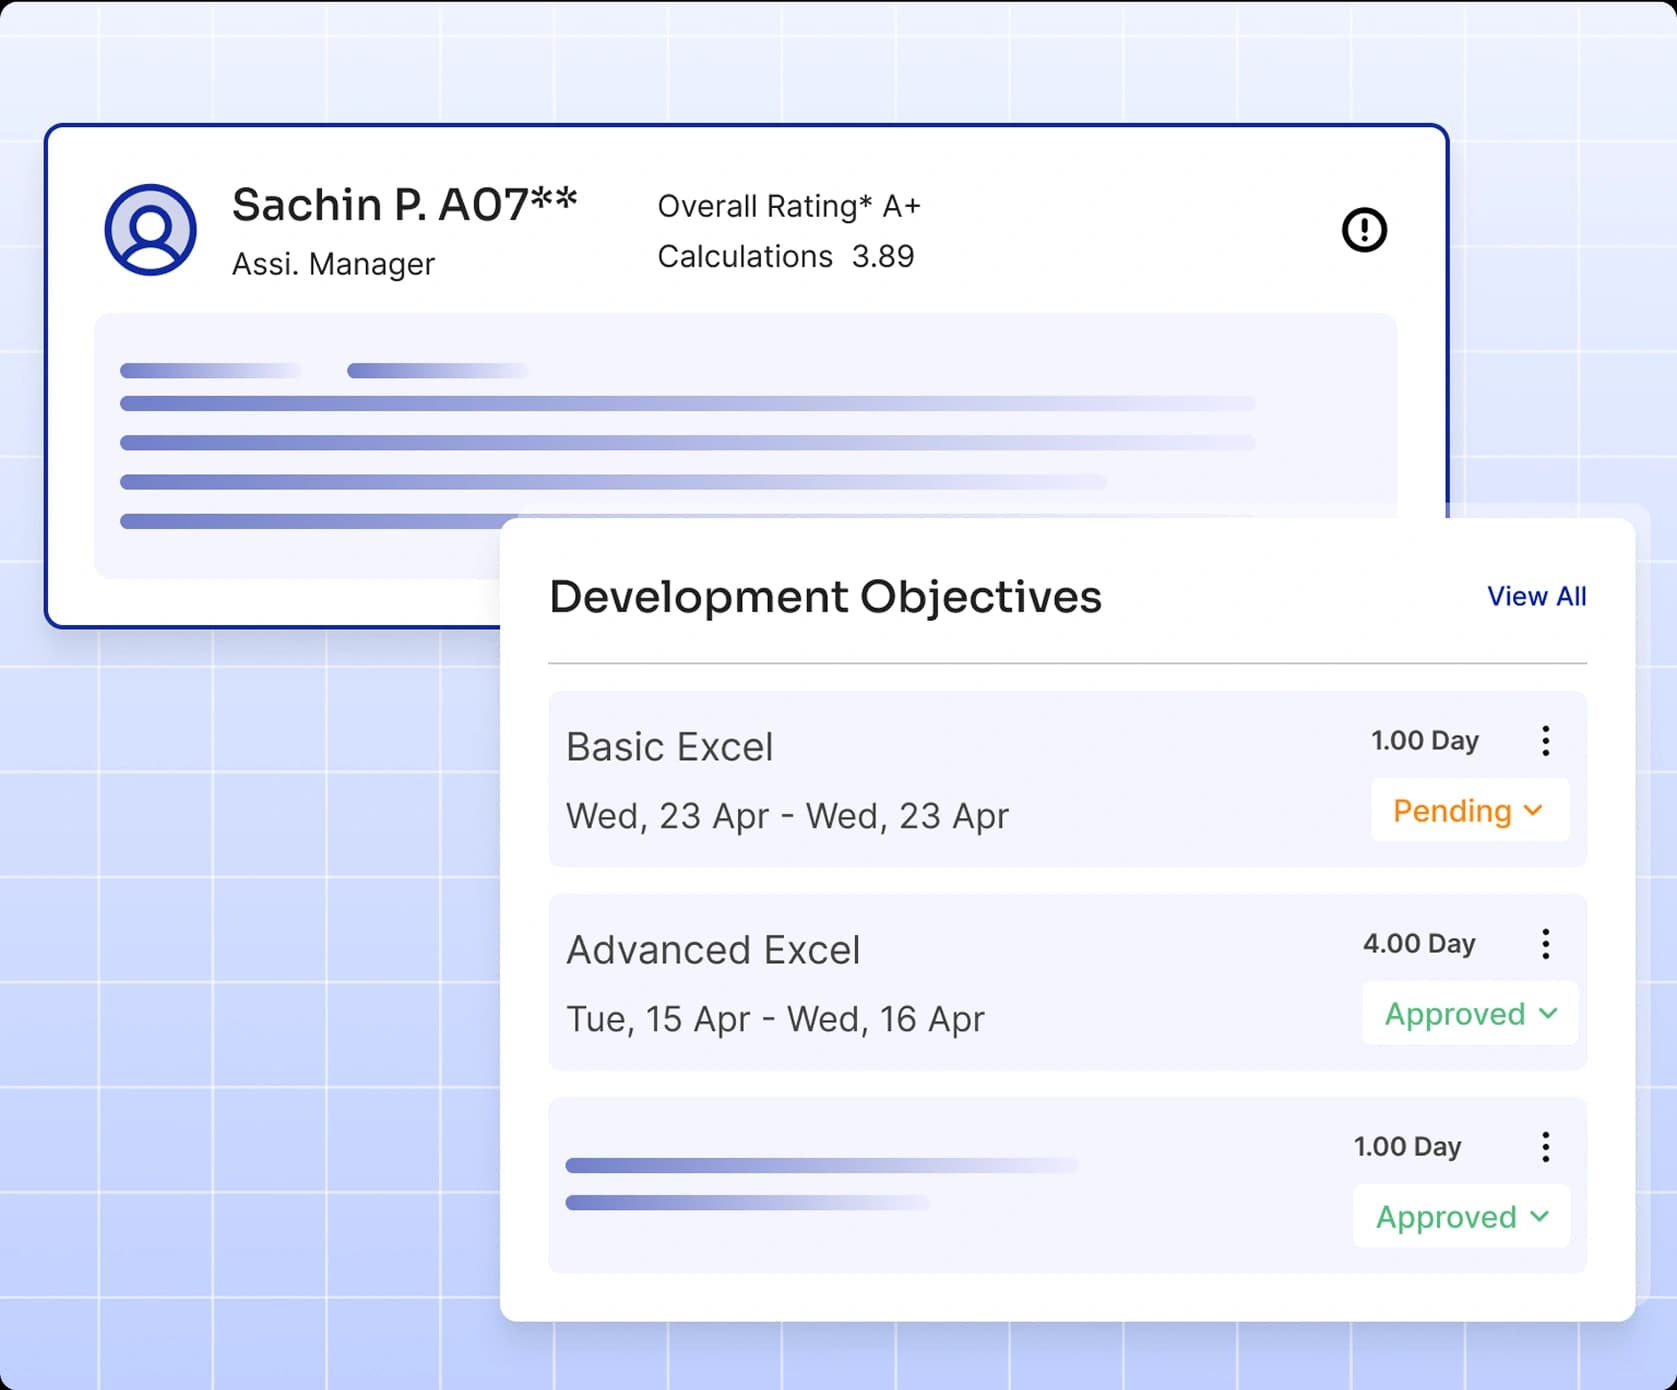Expand the Approved dropdown for Advanced Excel
Screen dimensions: 1677x1390
1469,1014
